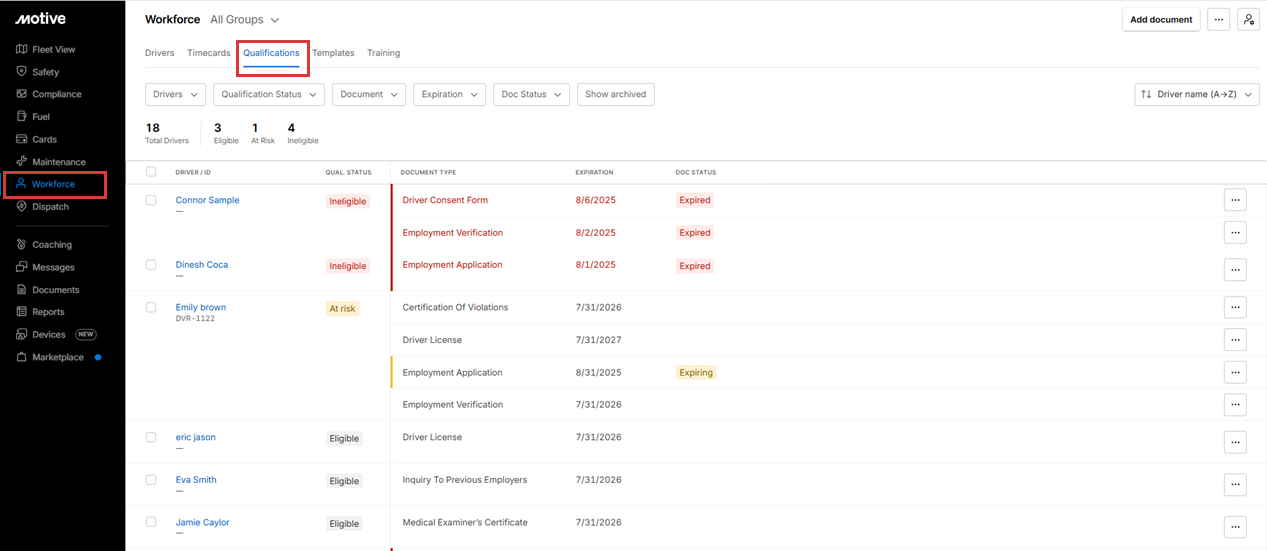Open the Doc Status filter dropdown
The width and height of the screenshot is (1267, 551).
tap(531, 94)
